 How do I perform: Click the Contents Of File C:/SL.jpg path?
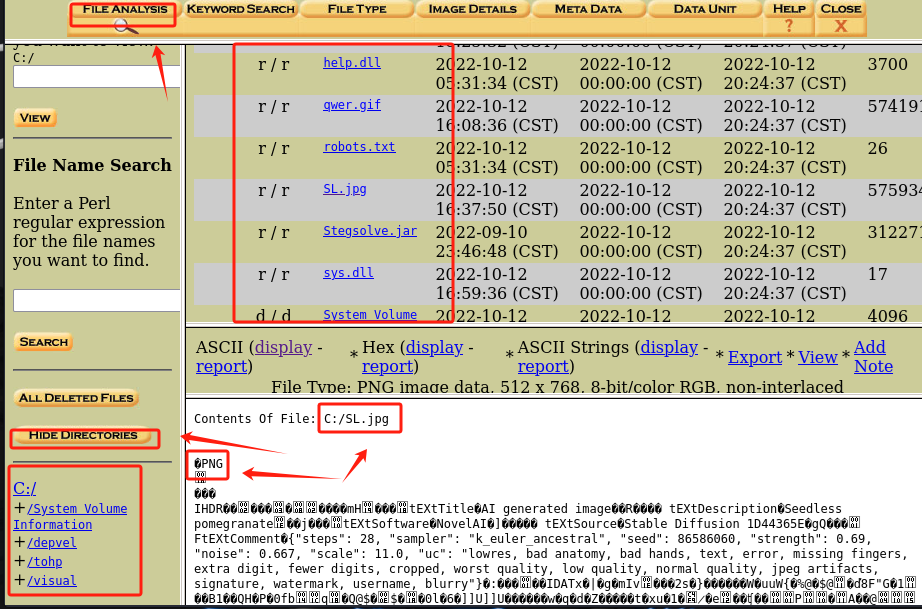coord(356,419)
